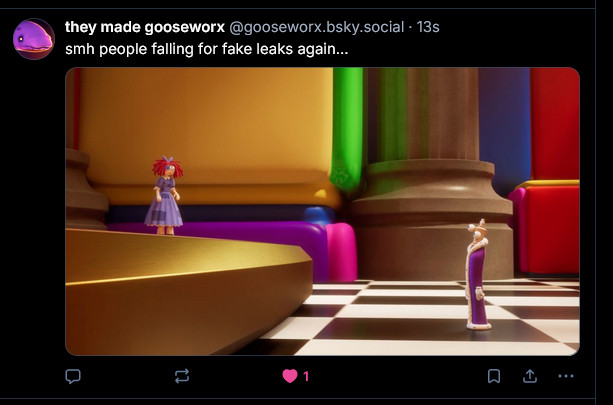The image size is (613, 405).
Task: Share post using upload arrow icon
Action: click(x=529, y=376)
